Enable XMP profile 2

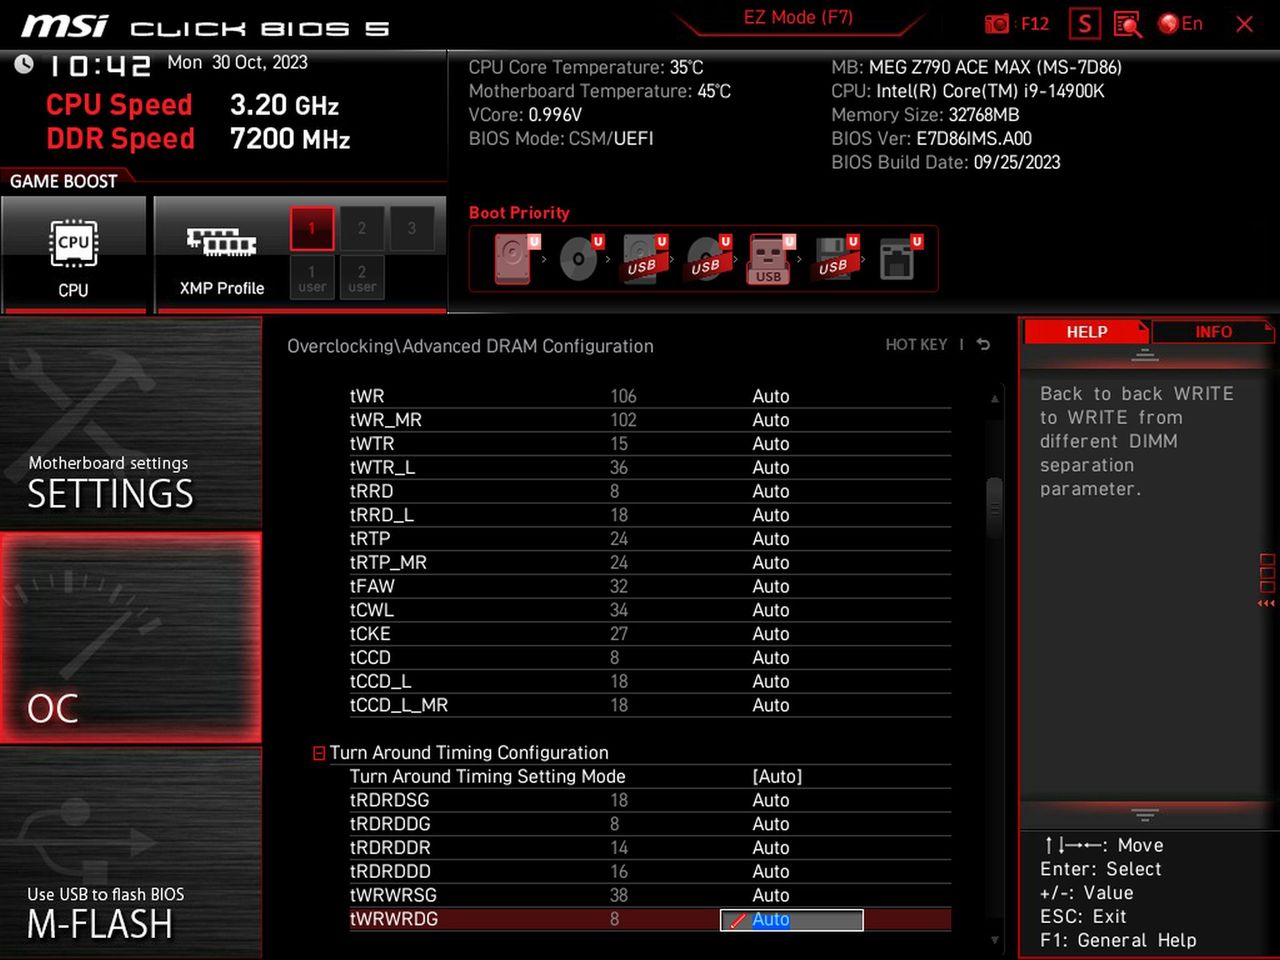[362, 228]
